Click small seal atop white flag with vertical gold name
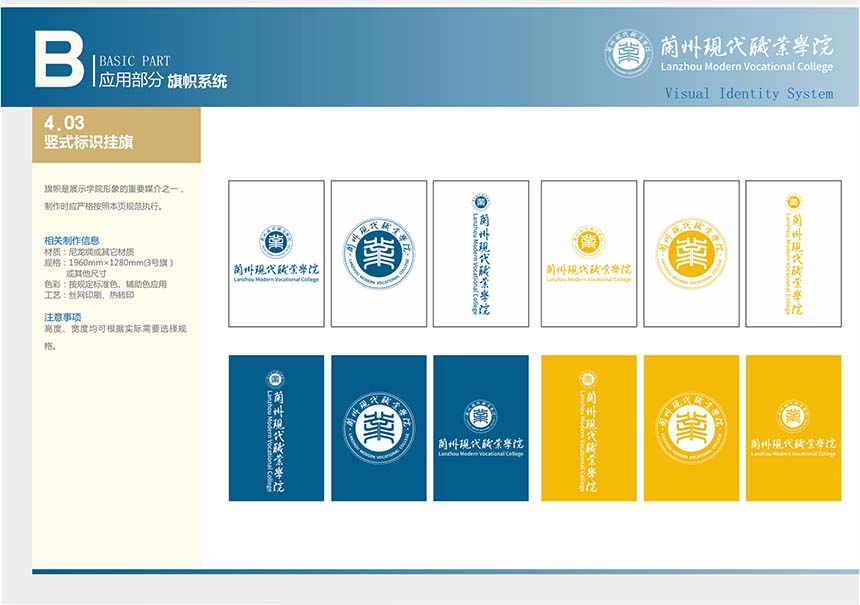This screenshot has height=605, width=860. point(793,201)
